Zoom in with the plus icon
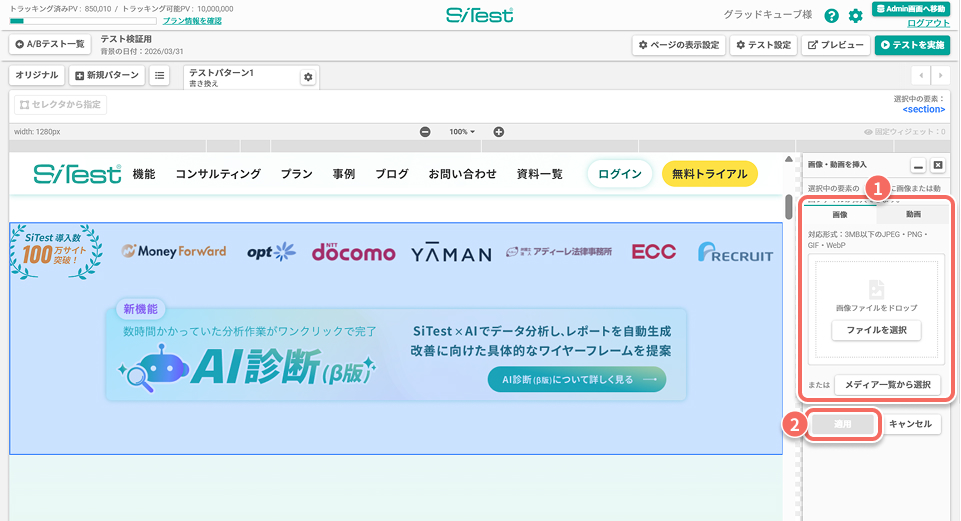 pos(499,132)
